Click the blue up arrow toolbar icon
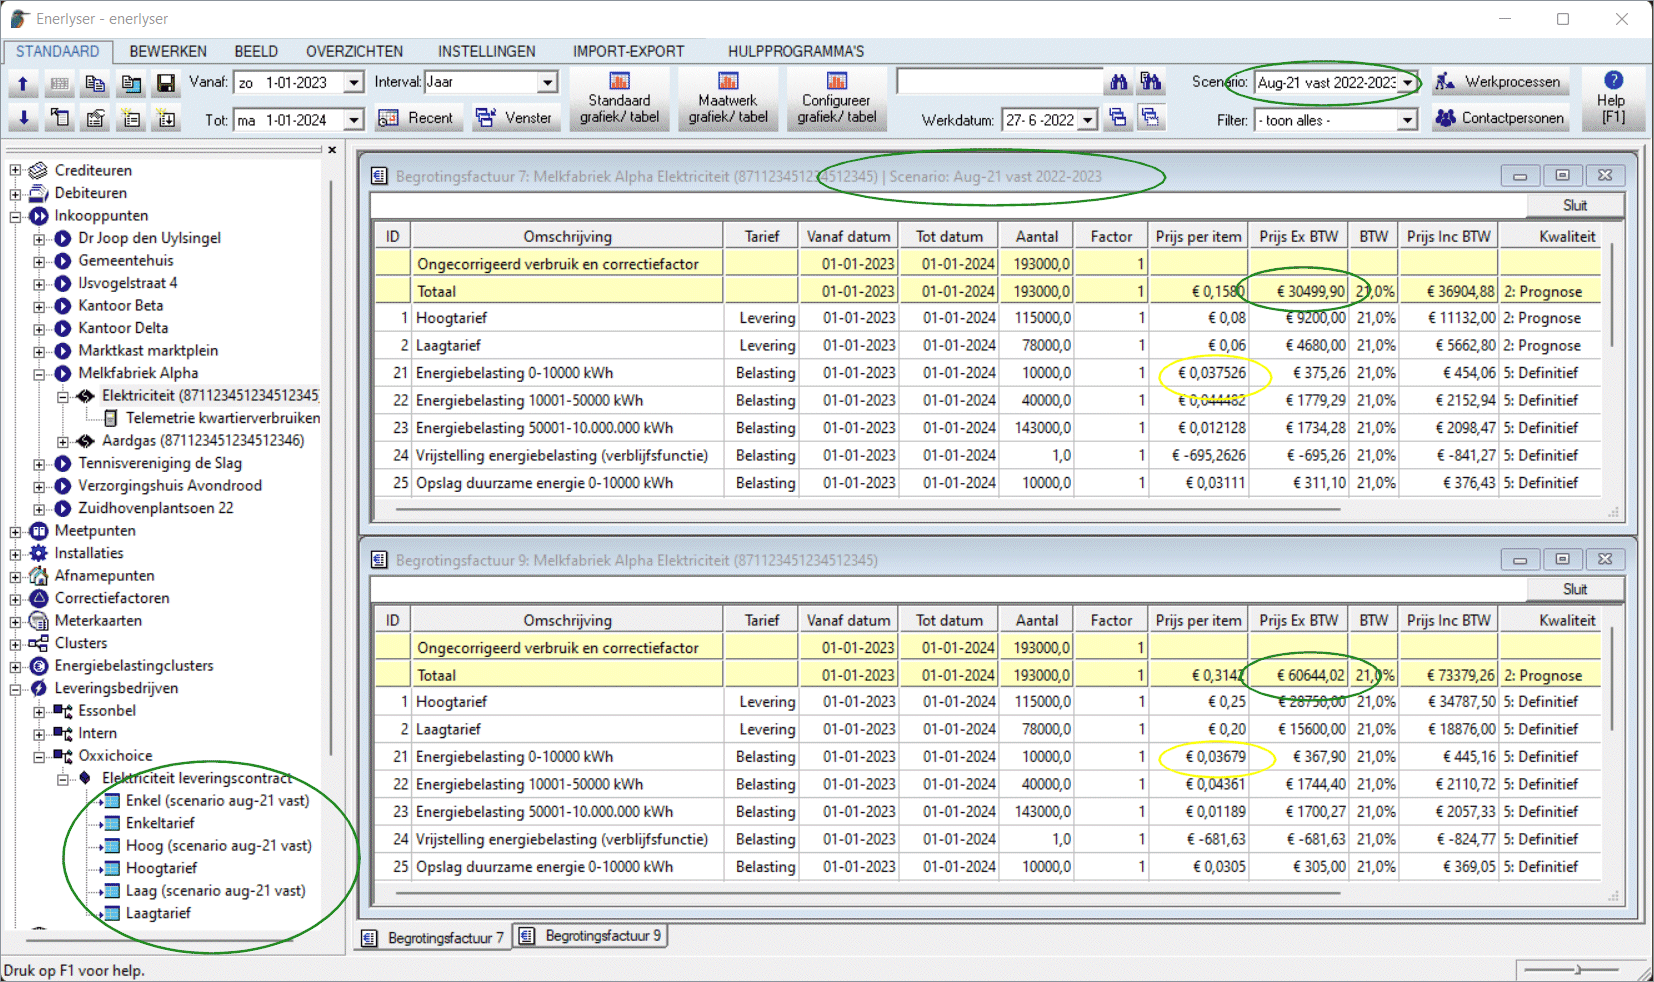 point(23,83)
